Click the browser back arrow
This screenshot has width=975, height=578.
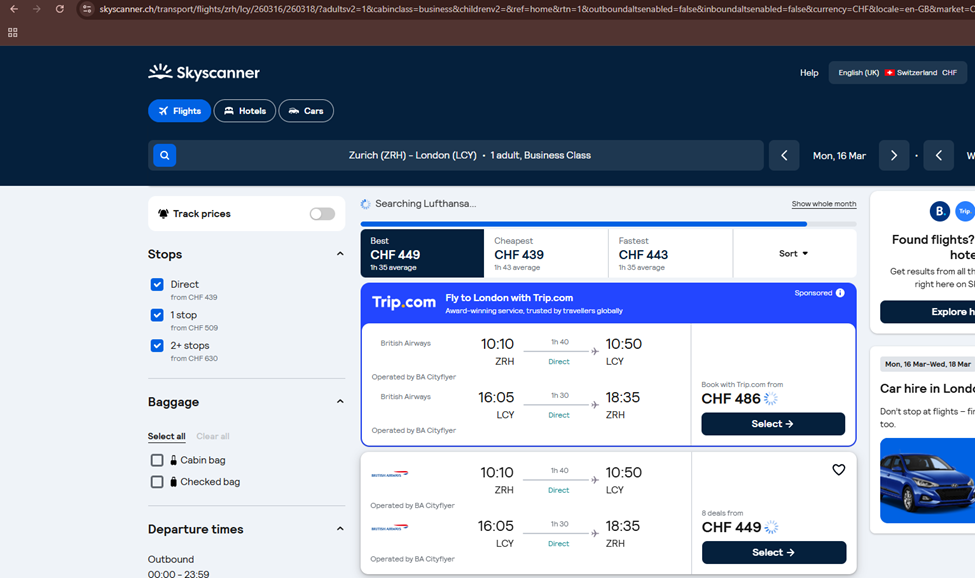pos(14,9)
